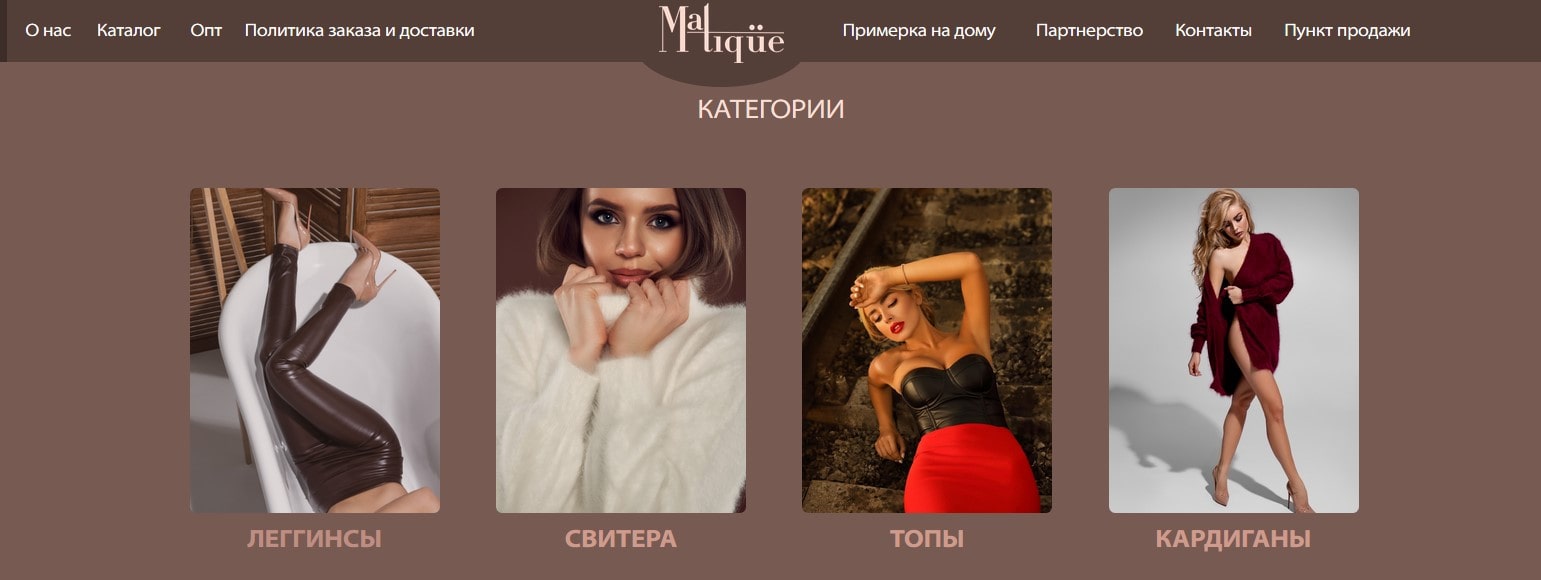Open Политика заказа и доставки page
The height and width of the screenshot is (580, 1541).
click(x=360, y=30)
